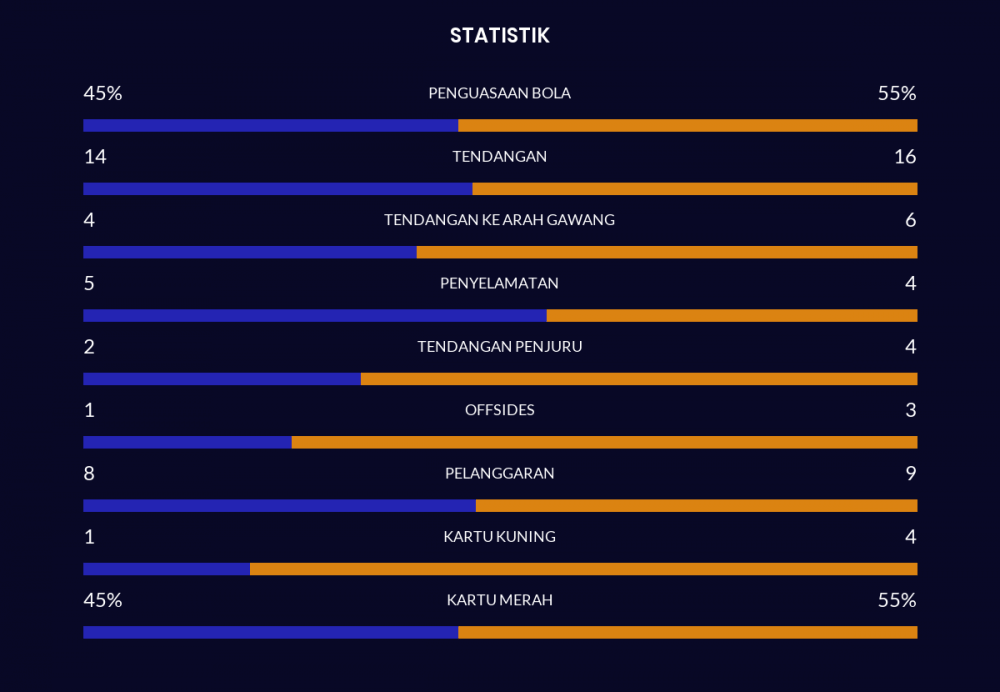This screenshot has width=1000, height=692.
Task: Select the PENGUASAAN BOLA label
Action: (x=499, y=93)
